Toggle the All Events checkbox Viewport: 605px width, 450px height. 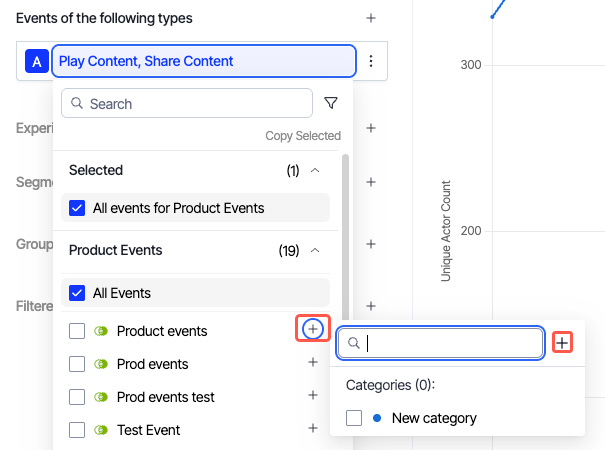click(77, 293)
